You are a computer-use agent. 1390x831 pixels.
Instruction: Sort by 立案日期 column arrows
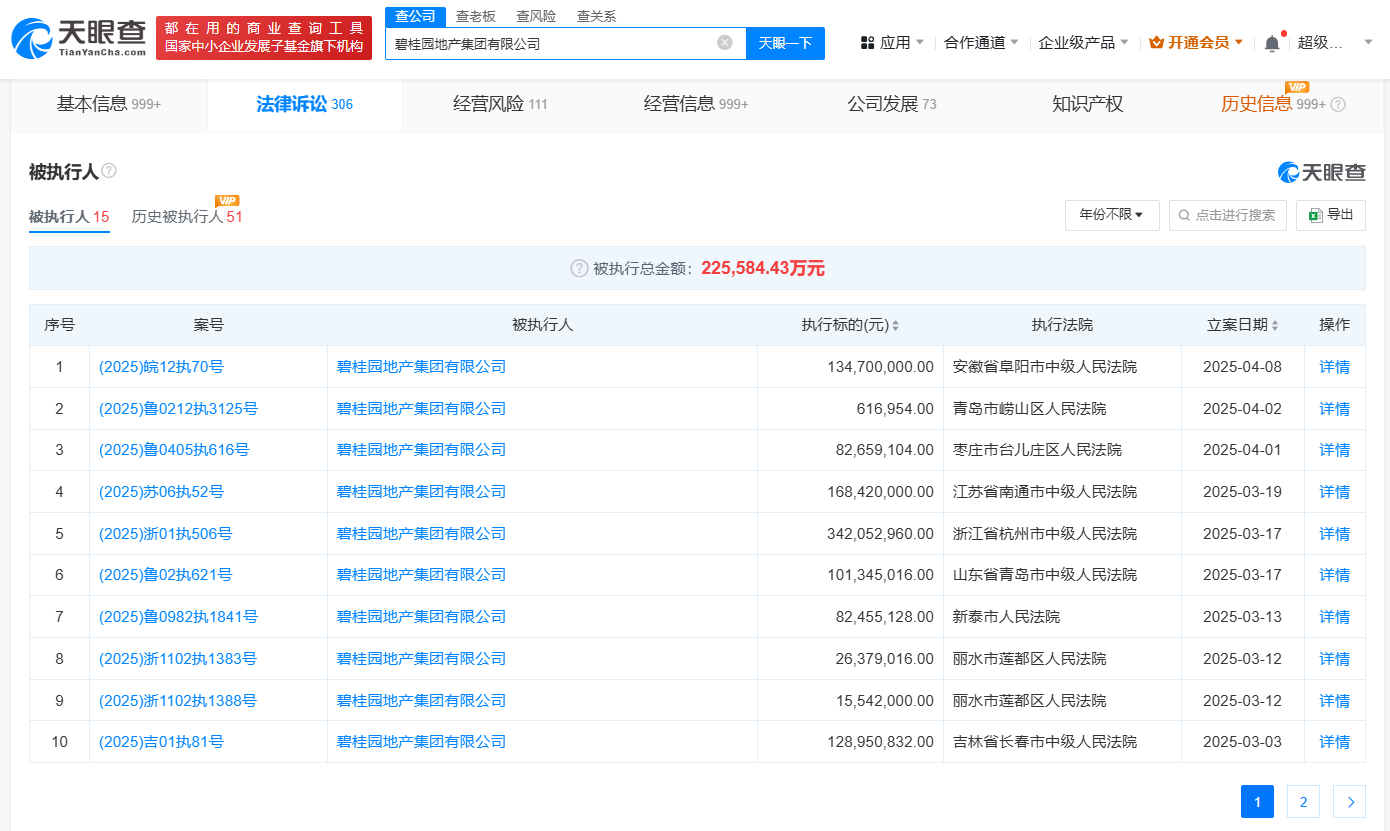tap(1275, 326)
